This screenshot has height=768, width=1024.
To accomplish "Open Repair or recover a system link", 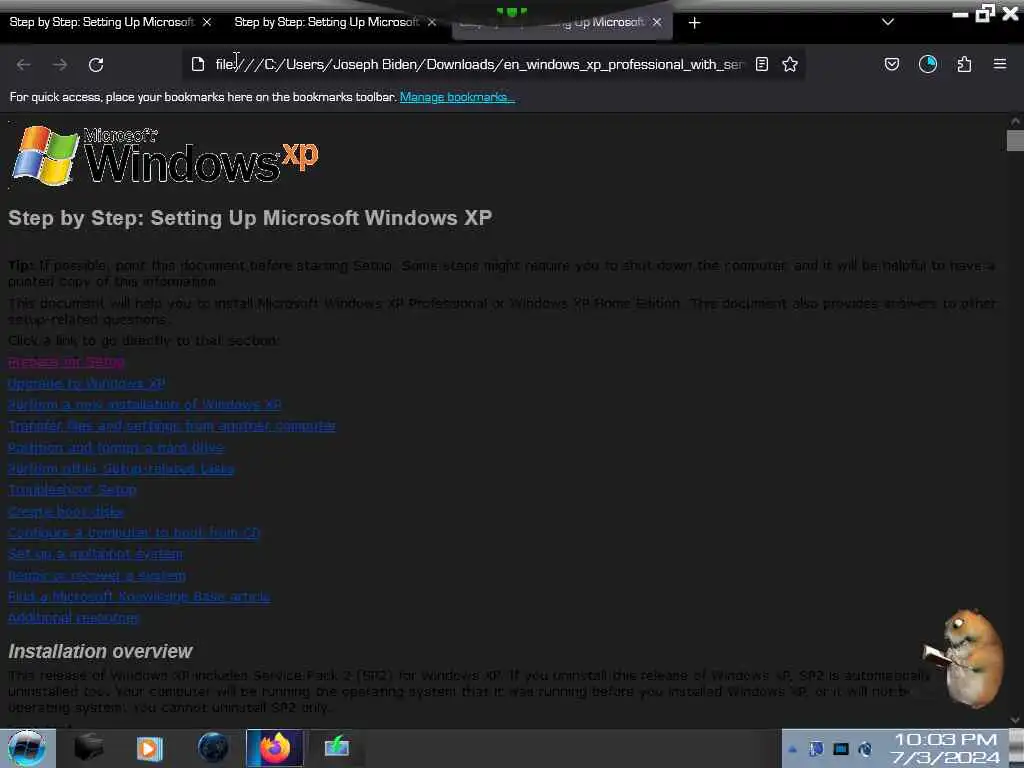I will point(97,575).
